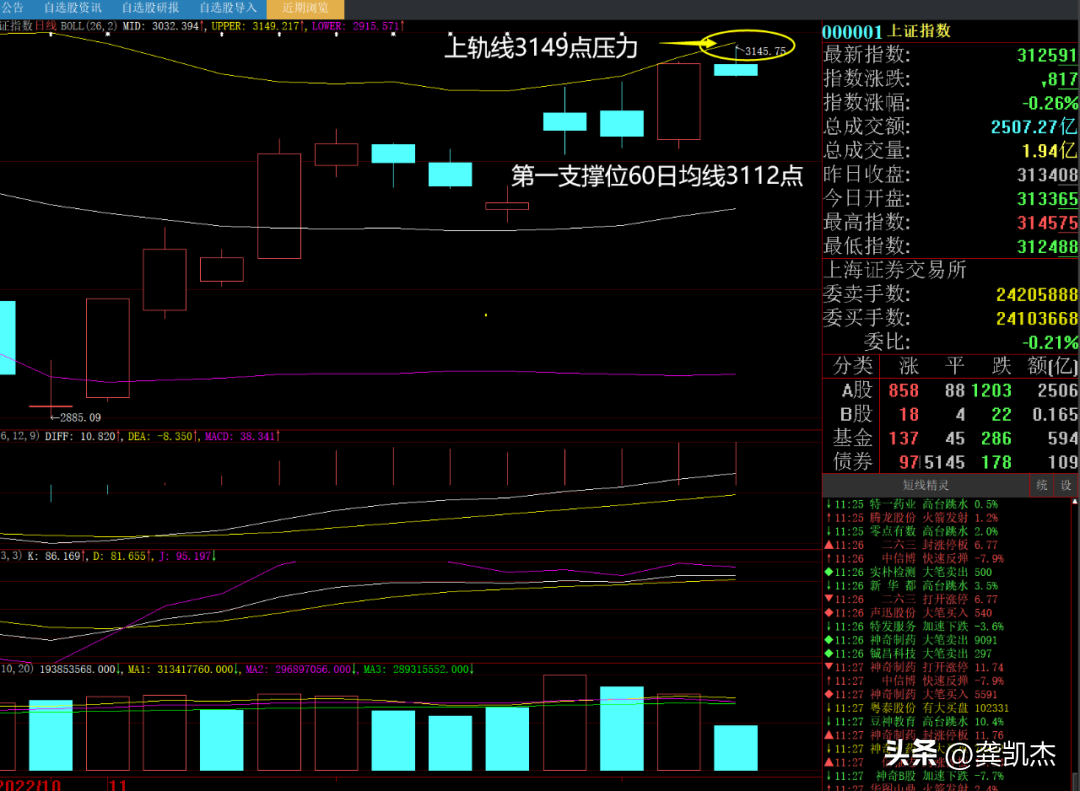Click the 委比 value -0.21%

[x=1050, y=342]
